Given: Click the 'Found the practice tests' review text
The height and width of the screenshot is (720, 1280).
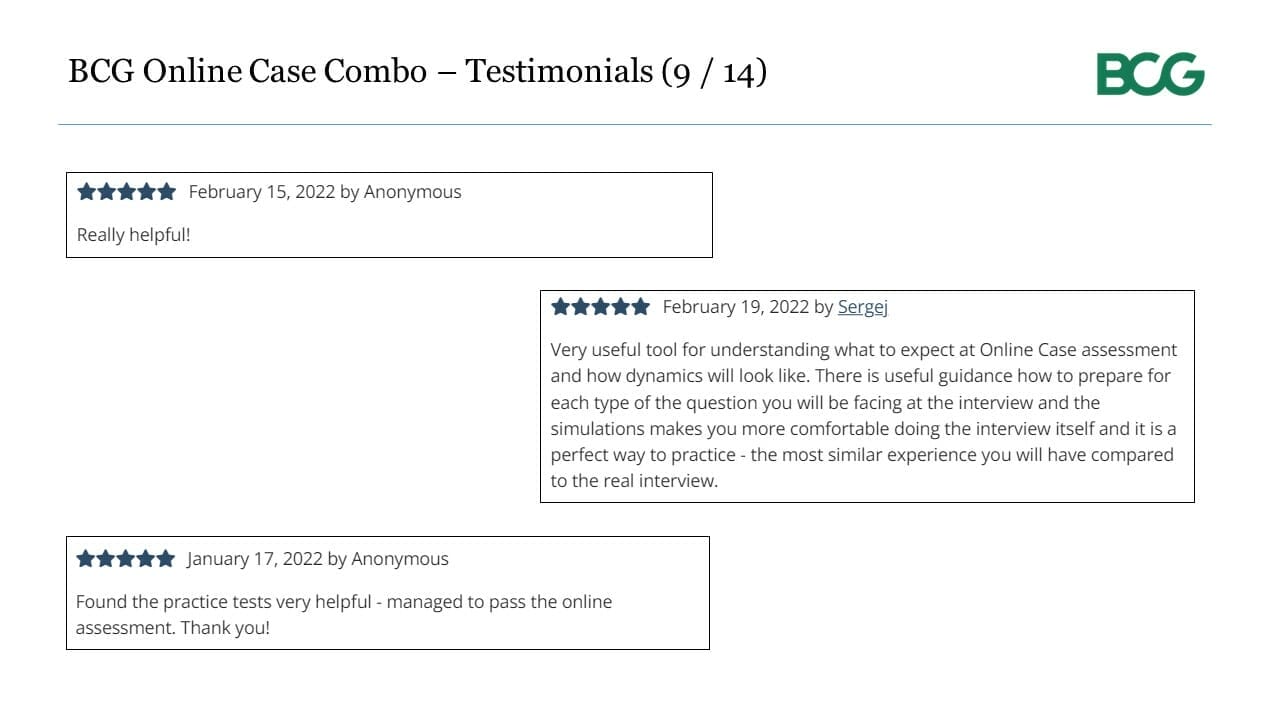Looking at the screenshot, I should tap(344, 615).
